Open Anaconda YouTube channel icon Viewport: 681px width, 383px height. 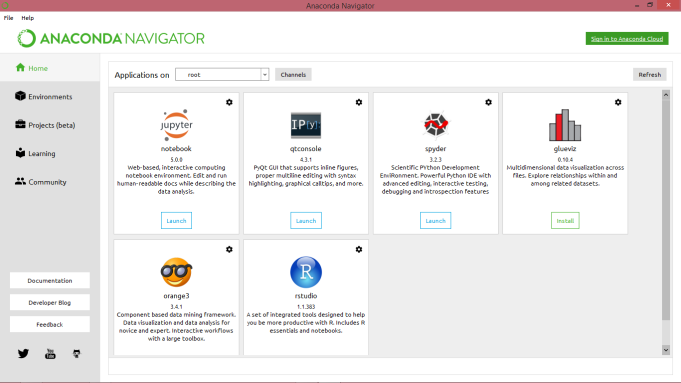tap(50, 353)
